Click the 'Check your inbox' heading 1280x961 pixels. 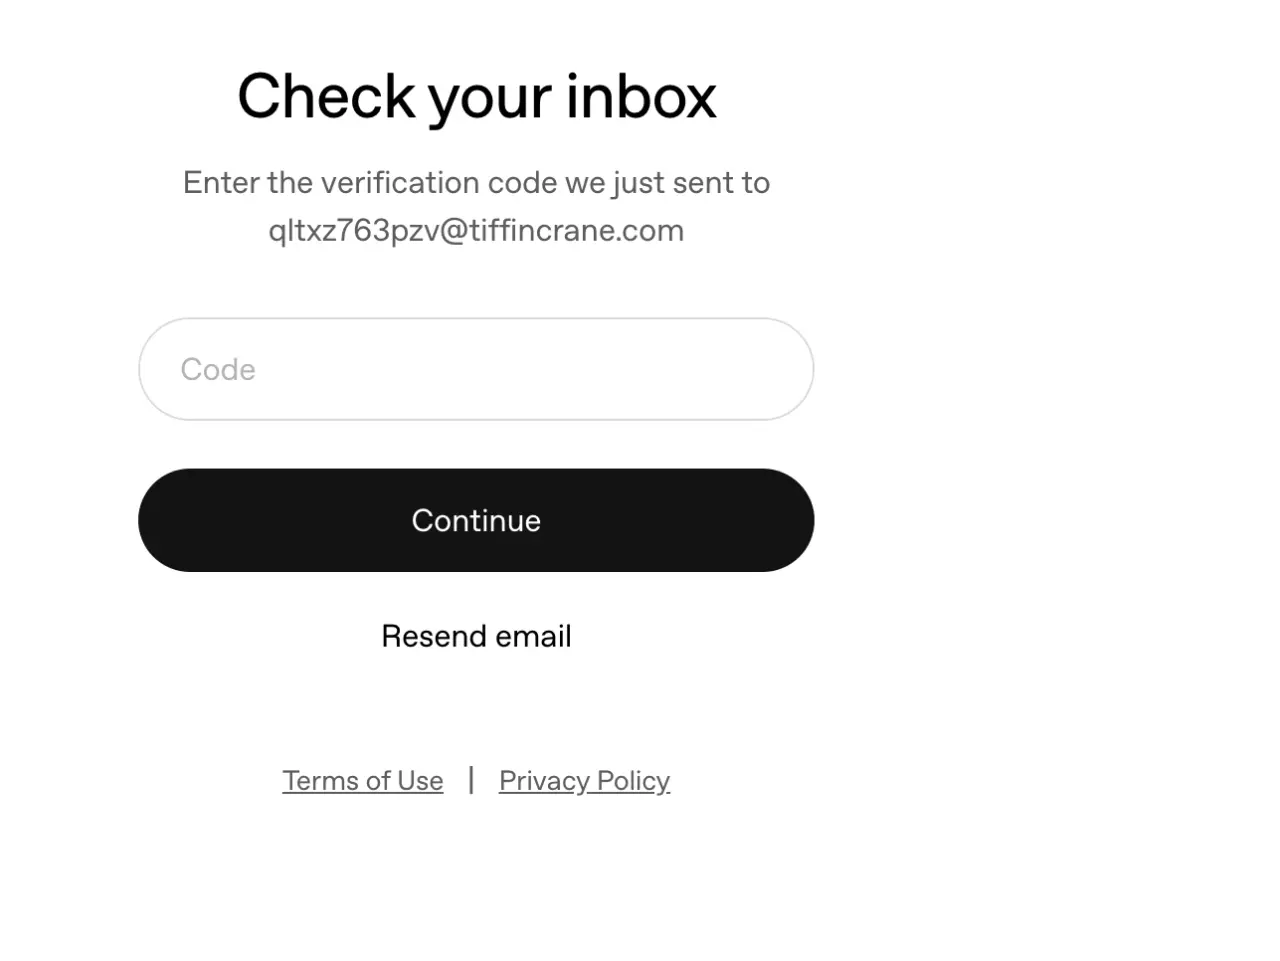476,98
